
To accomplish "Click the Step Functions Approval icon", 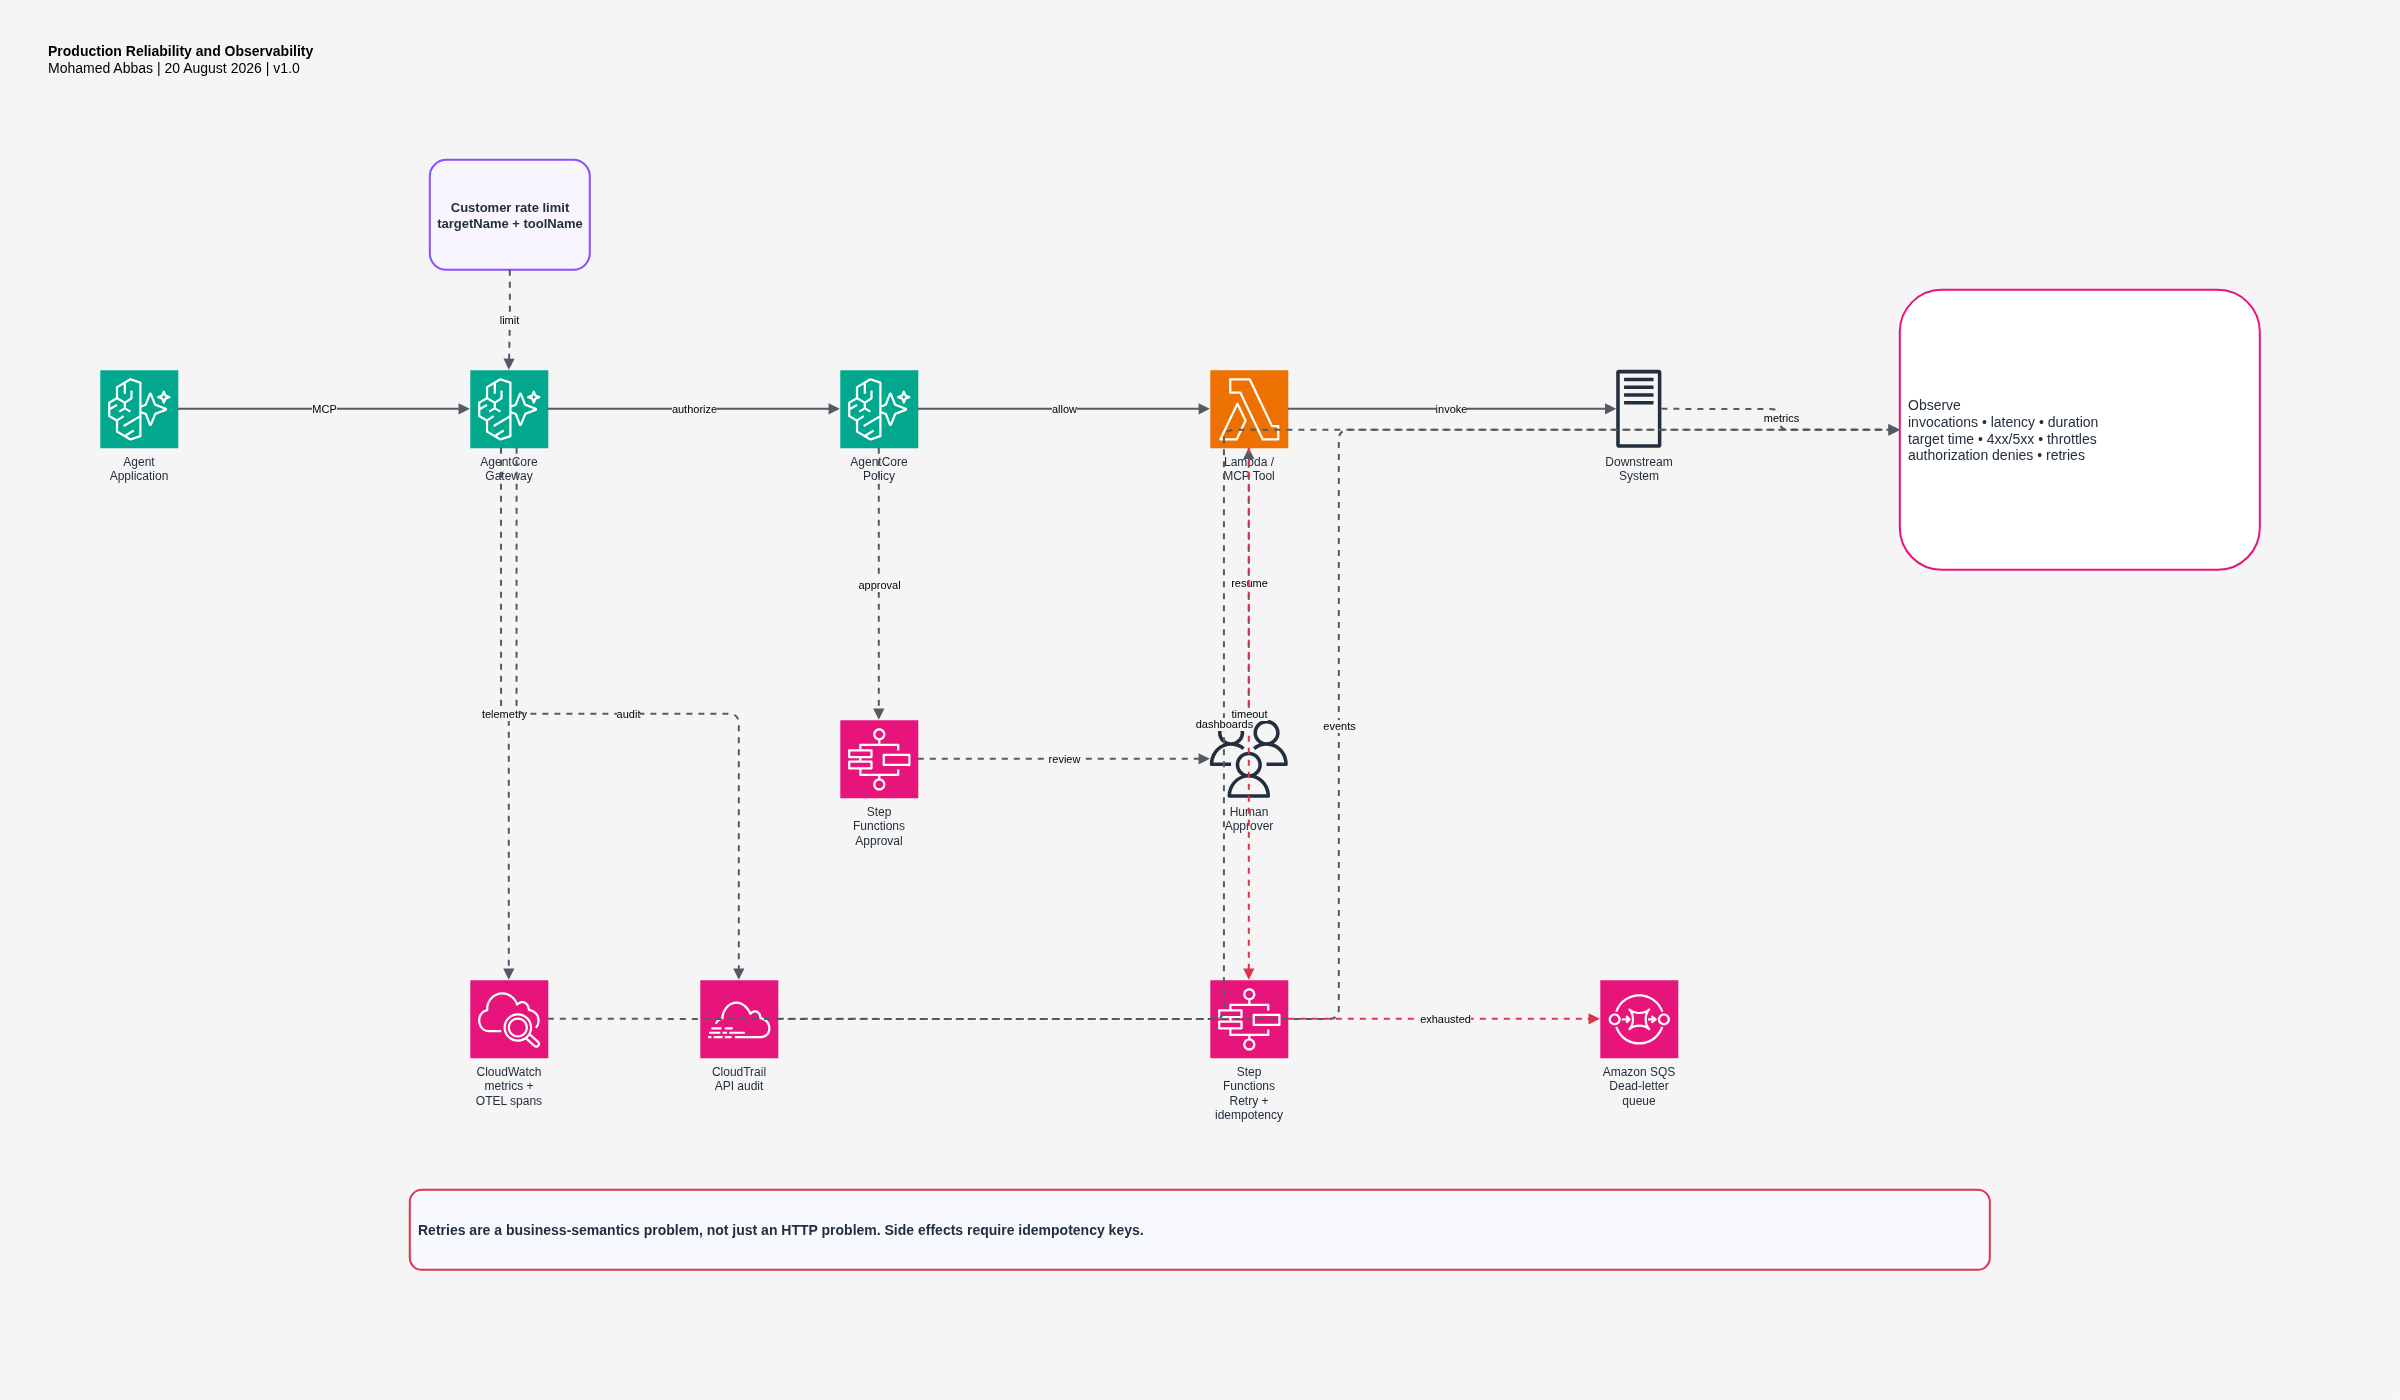I will (x=879, y=759).
